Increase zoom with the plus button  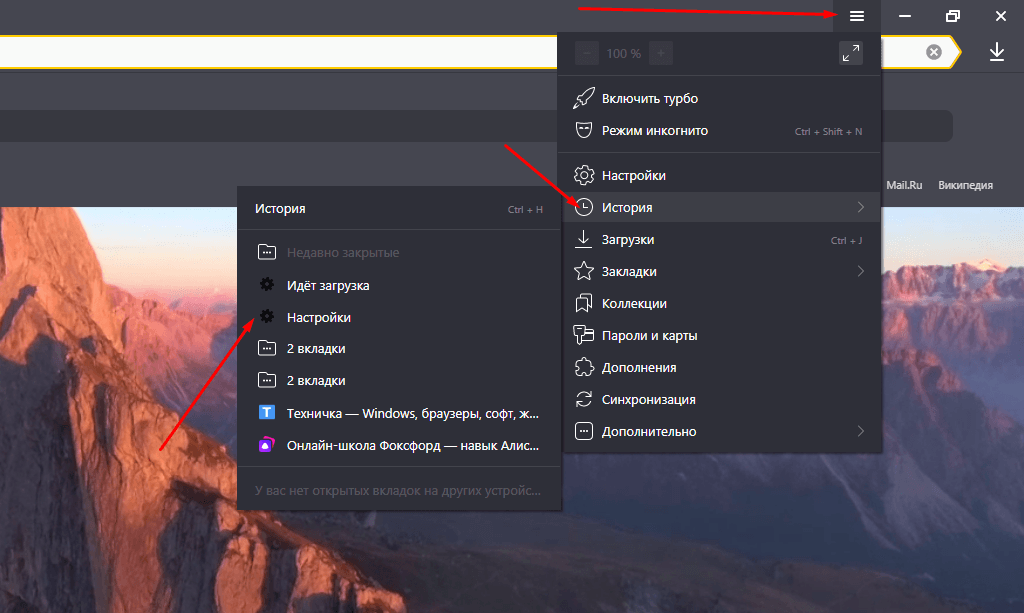[660, 53]
